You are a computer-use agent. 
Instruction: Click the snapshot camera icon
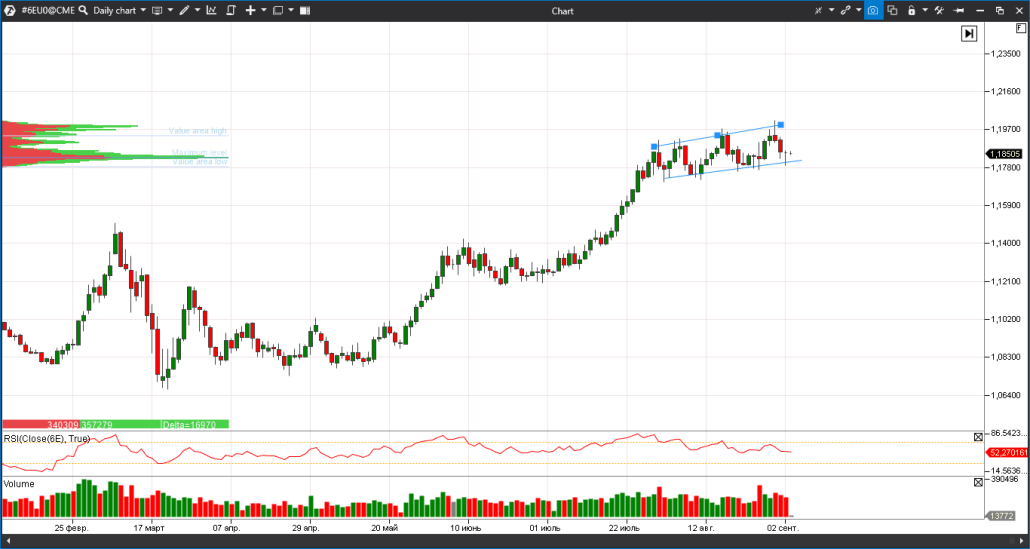click(873, 11)
